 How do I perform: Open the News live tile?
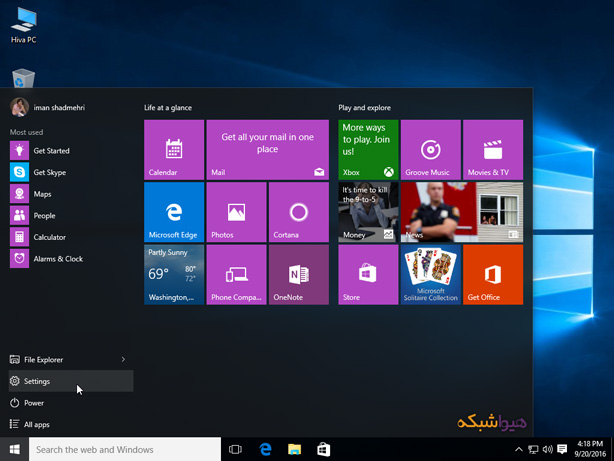pyautogui.click(x=462, y=212)
